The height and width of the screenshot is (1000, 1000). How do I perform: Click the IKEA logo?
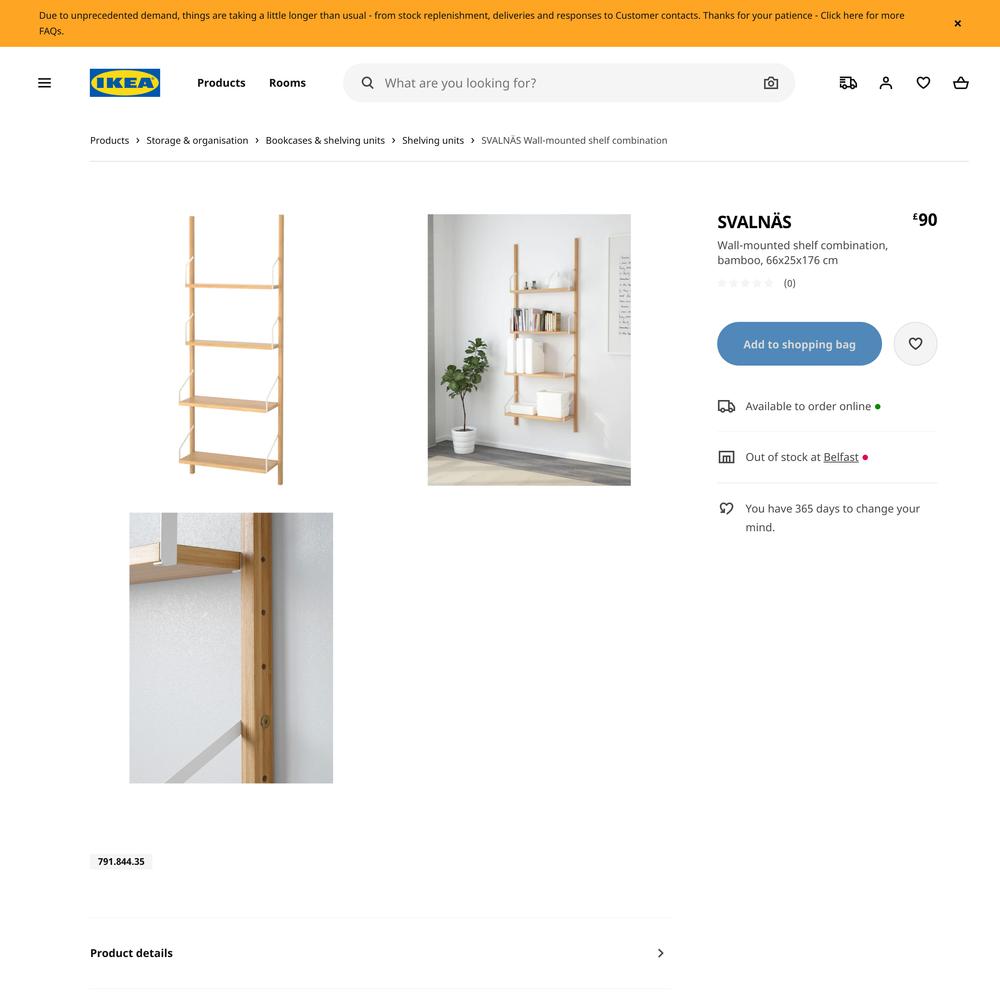coord(125,83)
